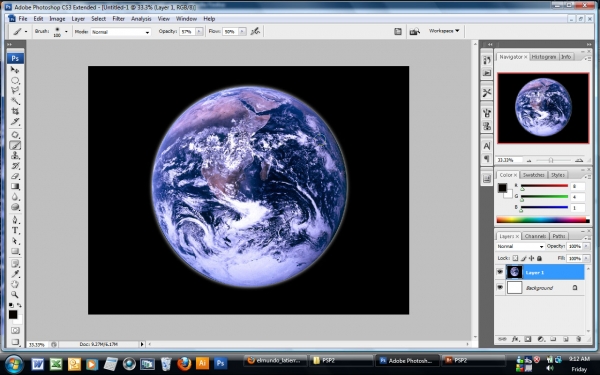This screenshot has width=600, height=375.
Task: Click the add layer mask button
Action: tap(528, 339)
